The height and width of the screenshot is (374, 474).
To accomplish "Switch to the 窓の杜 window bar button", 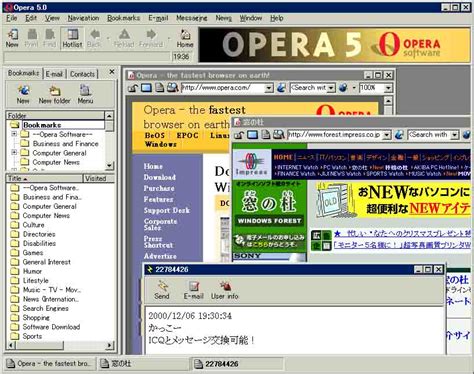I will [143, 363].
